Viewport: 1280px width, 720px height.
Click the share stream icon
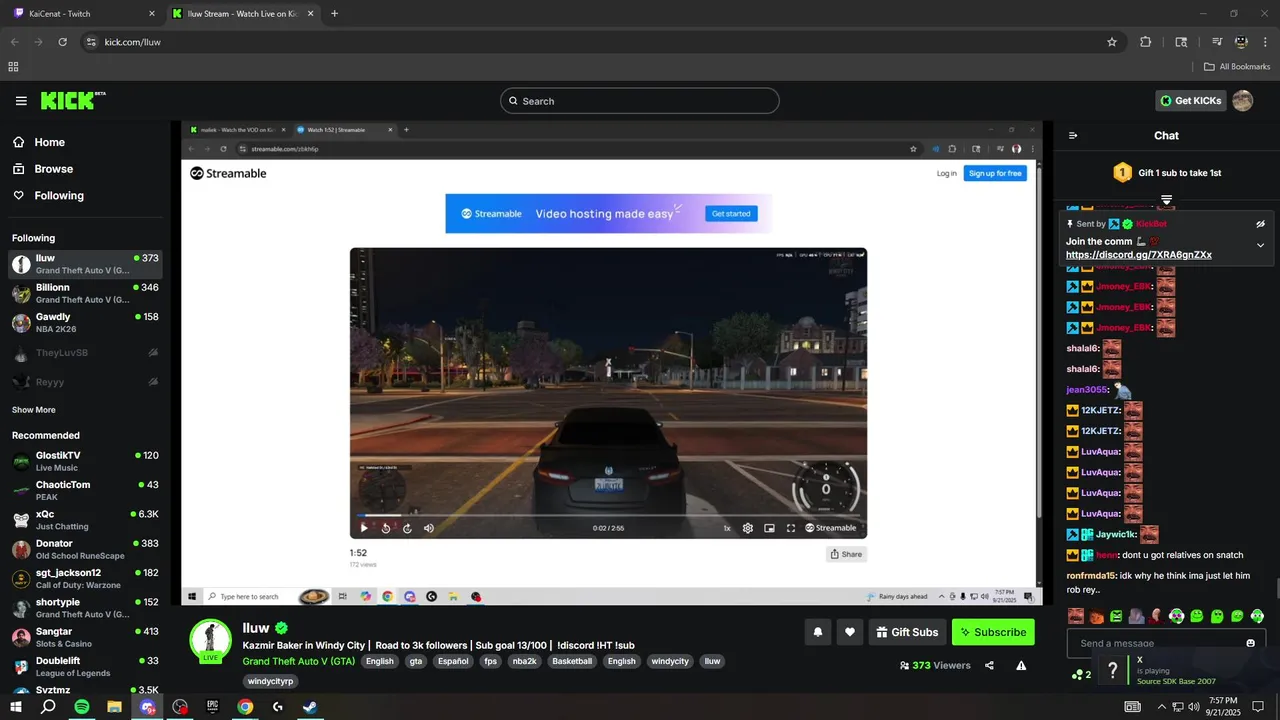[989, 665]
